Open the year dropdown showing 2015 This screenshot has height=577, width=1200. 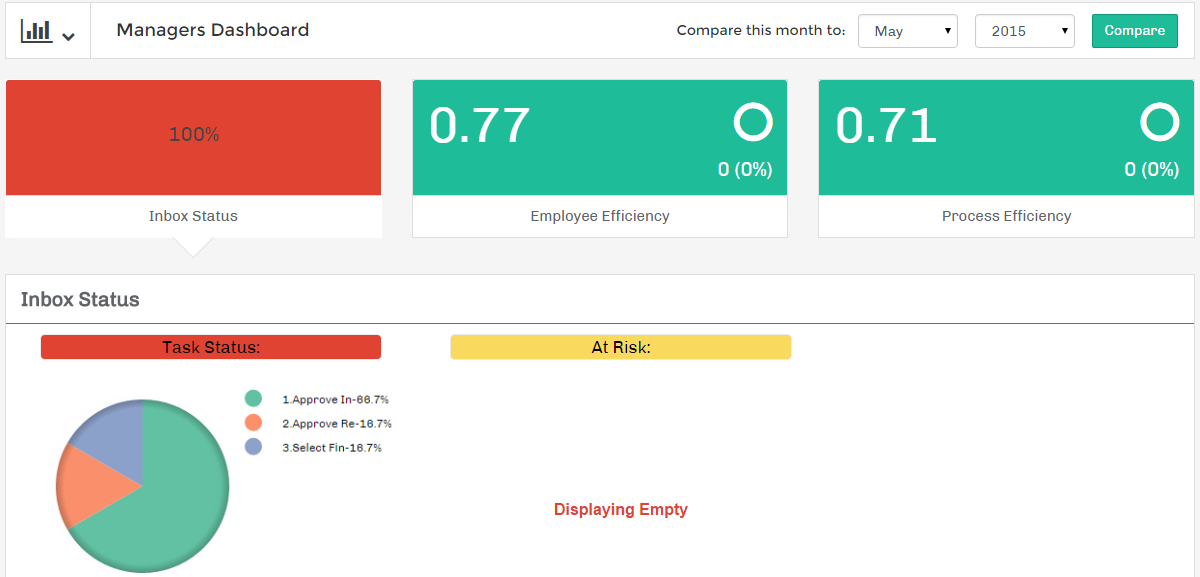coord(1024,31)
